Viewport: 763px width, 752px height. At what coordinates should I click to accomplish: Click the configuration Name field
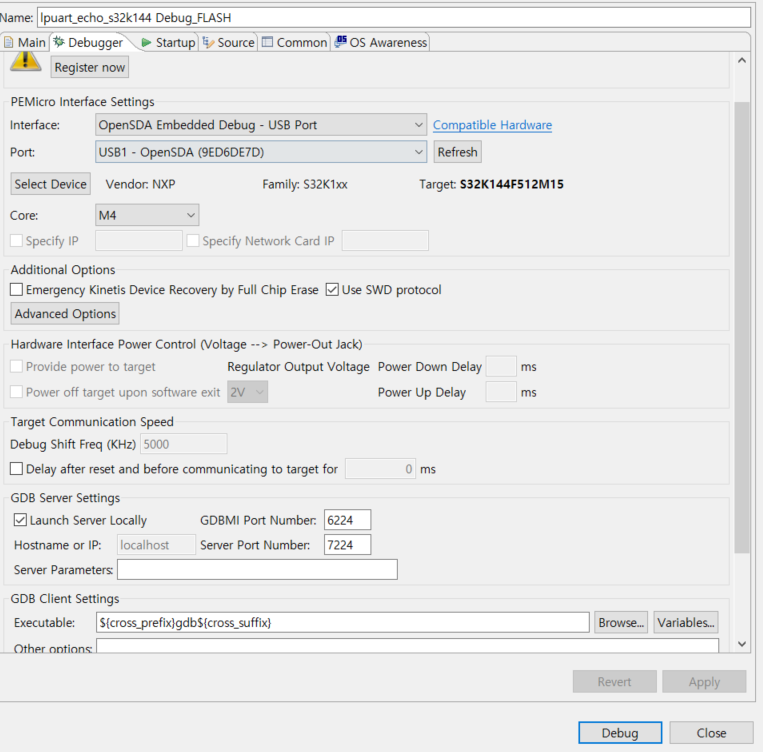[x=394, y=18]
